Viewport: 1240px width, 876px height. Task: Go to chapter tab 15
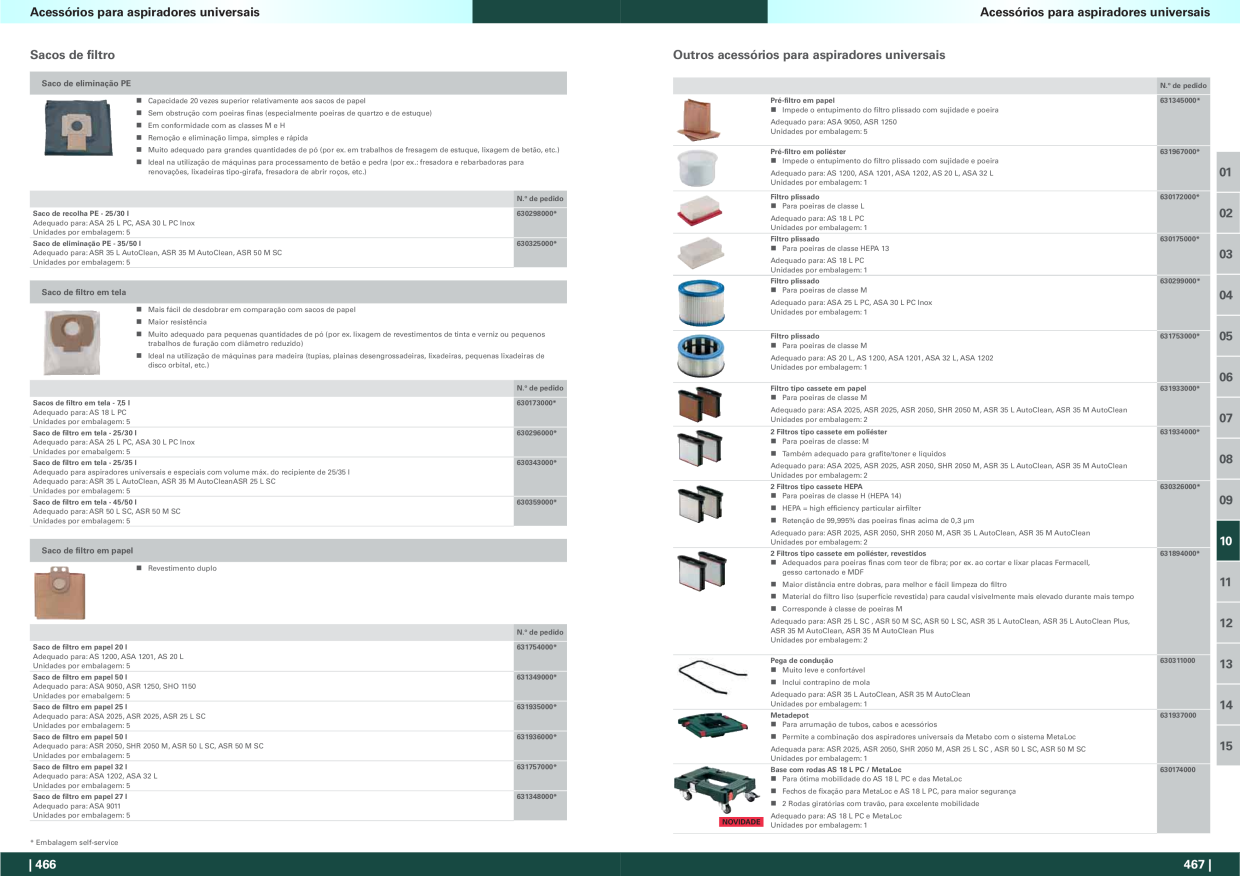[1227, 746]
